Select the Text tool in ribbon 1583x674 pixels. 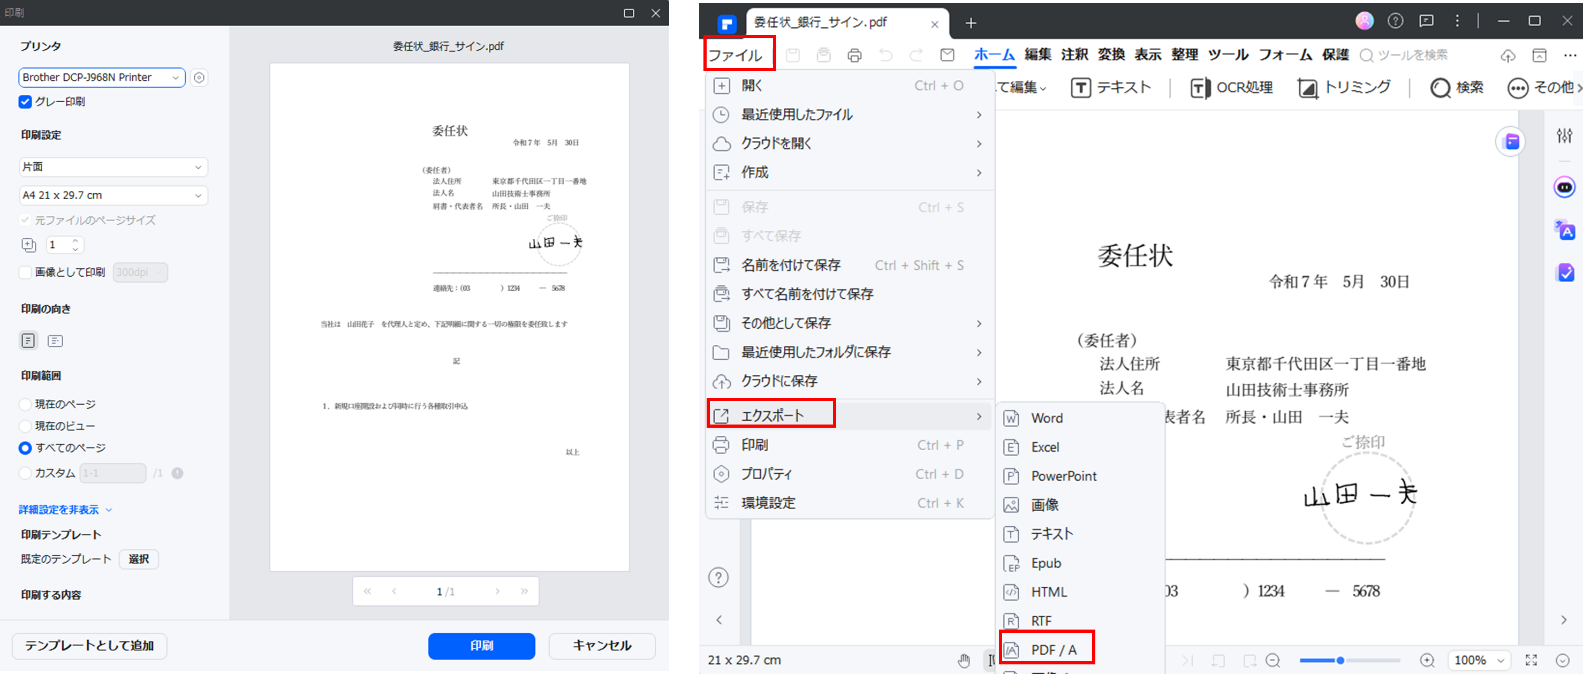point(1111,88)
